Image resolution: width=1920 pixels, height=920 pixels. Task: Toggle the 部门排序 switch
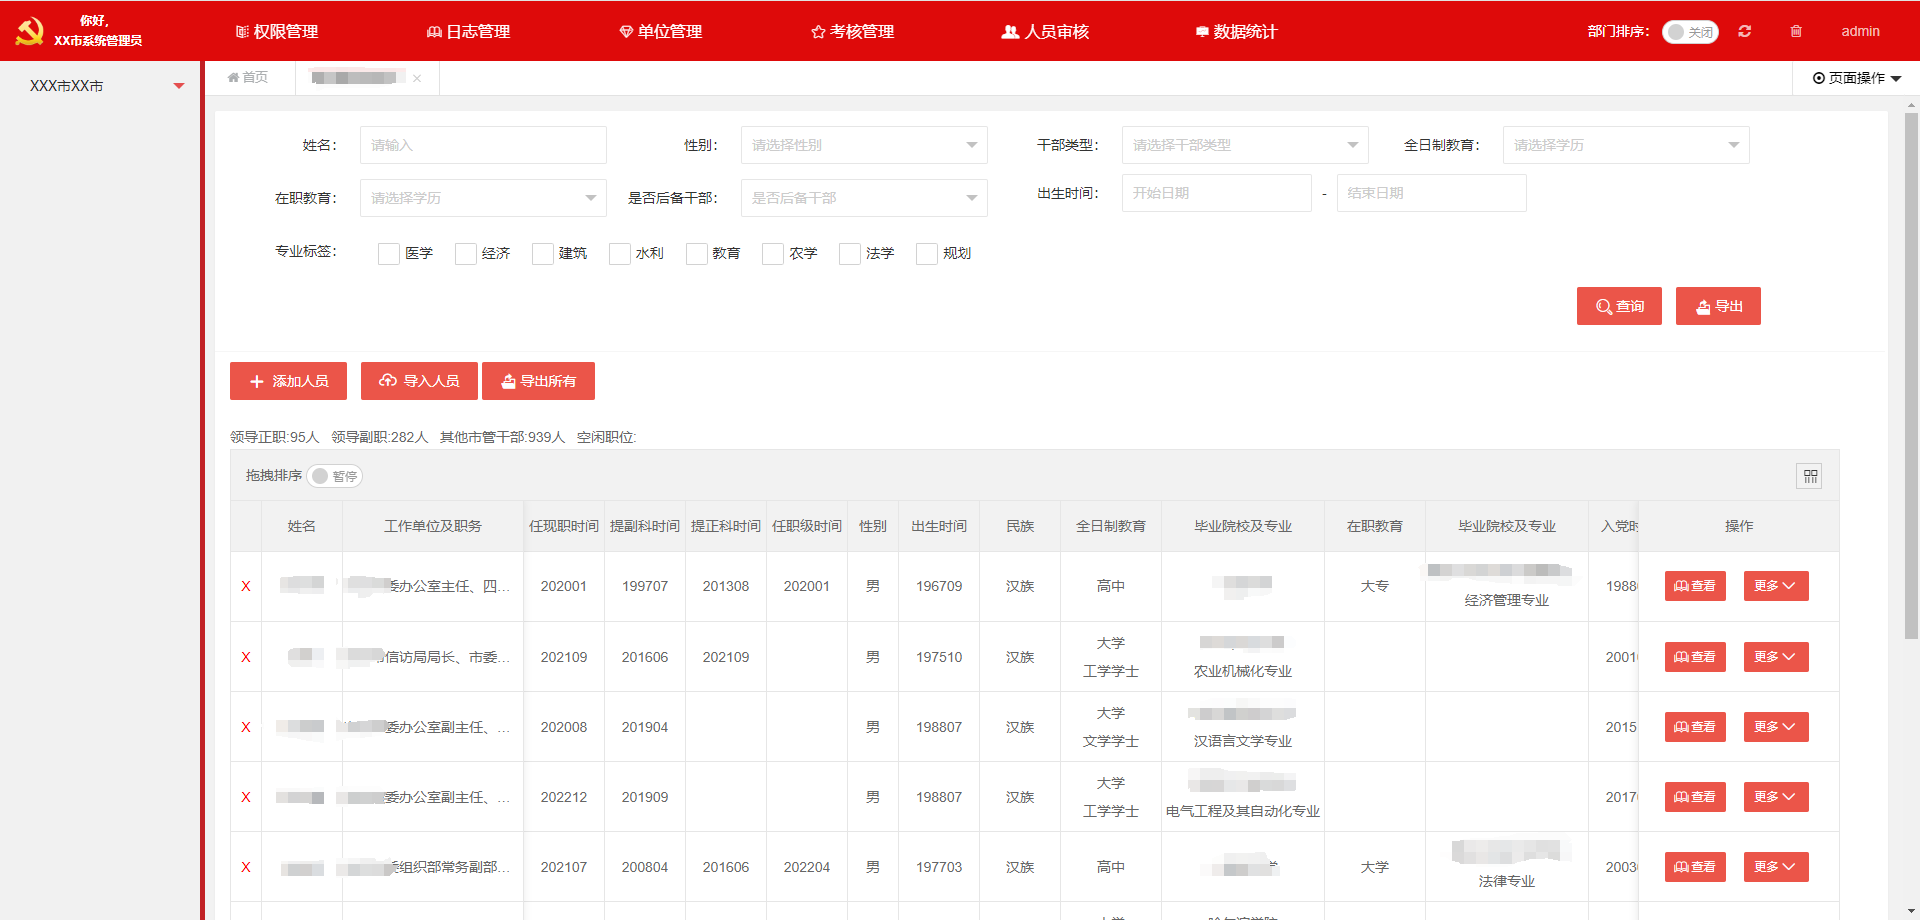pos(1689,32)
